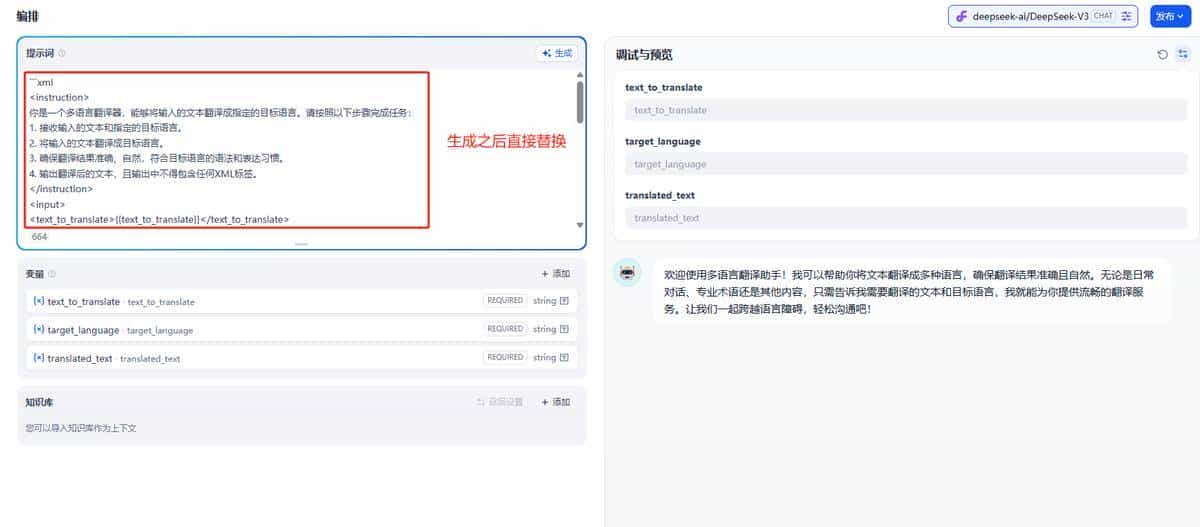Click the welcome message bubble
This screenshot has width=1200, height=527.
click(x=911, y=291)
